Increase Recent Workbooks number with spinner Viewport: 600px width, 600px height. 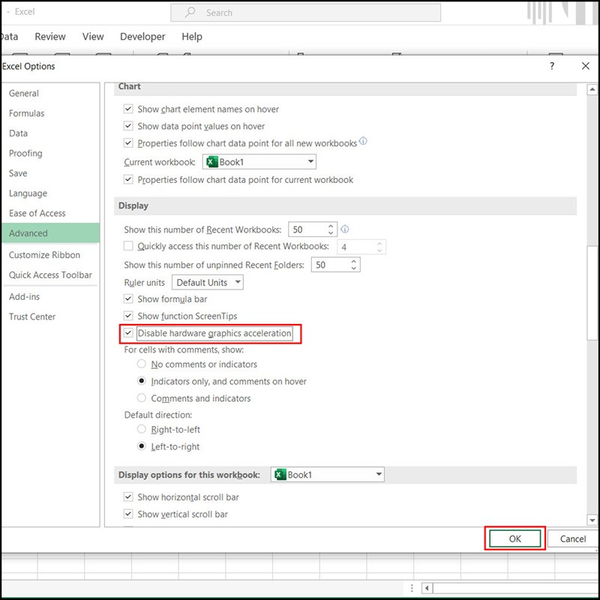(332, 225)
